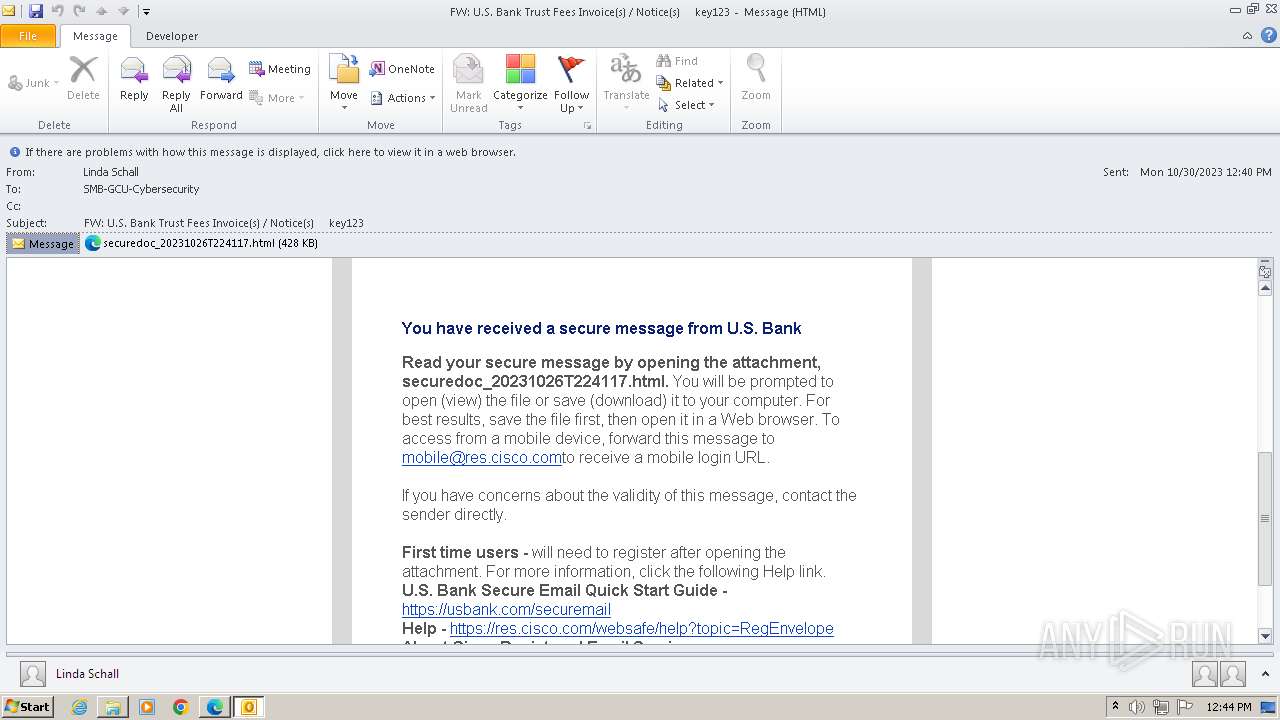
Task: Click the Windows Start button
Action: click(x=27, y=707)
